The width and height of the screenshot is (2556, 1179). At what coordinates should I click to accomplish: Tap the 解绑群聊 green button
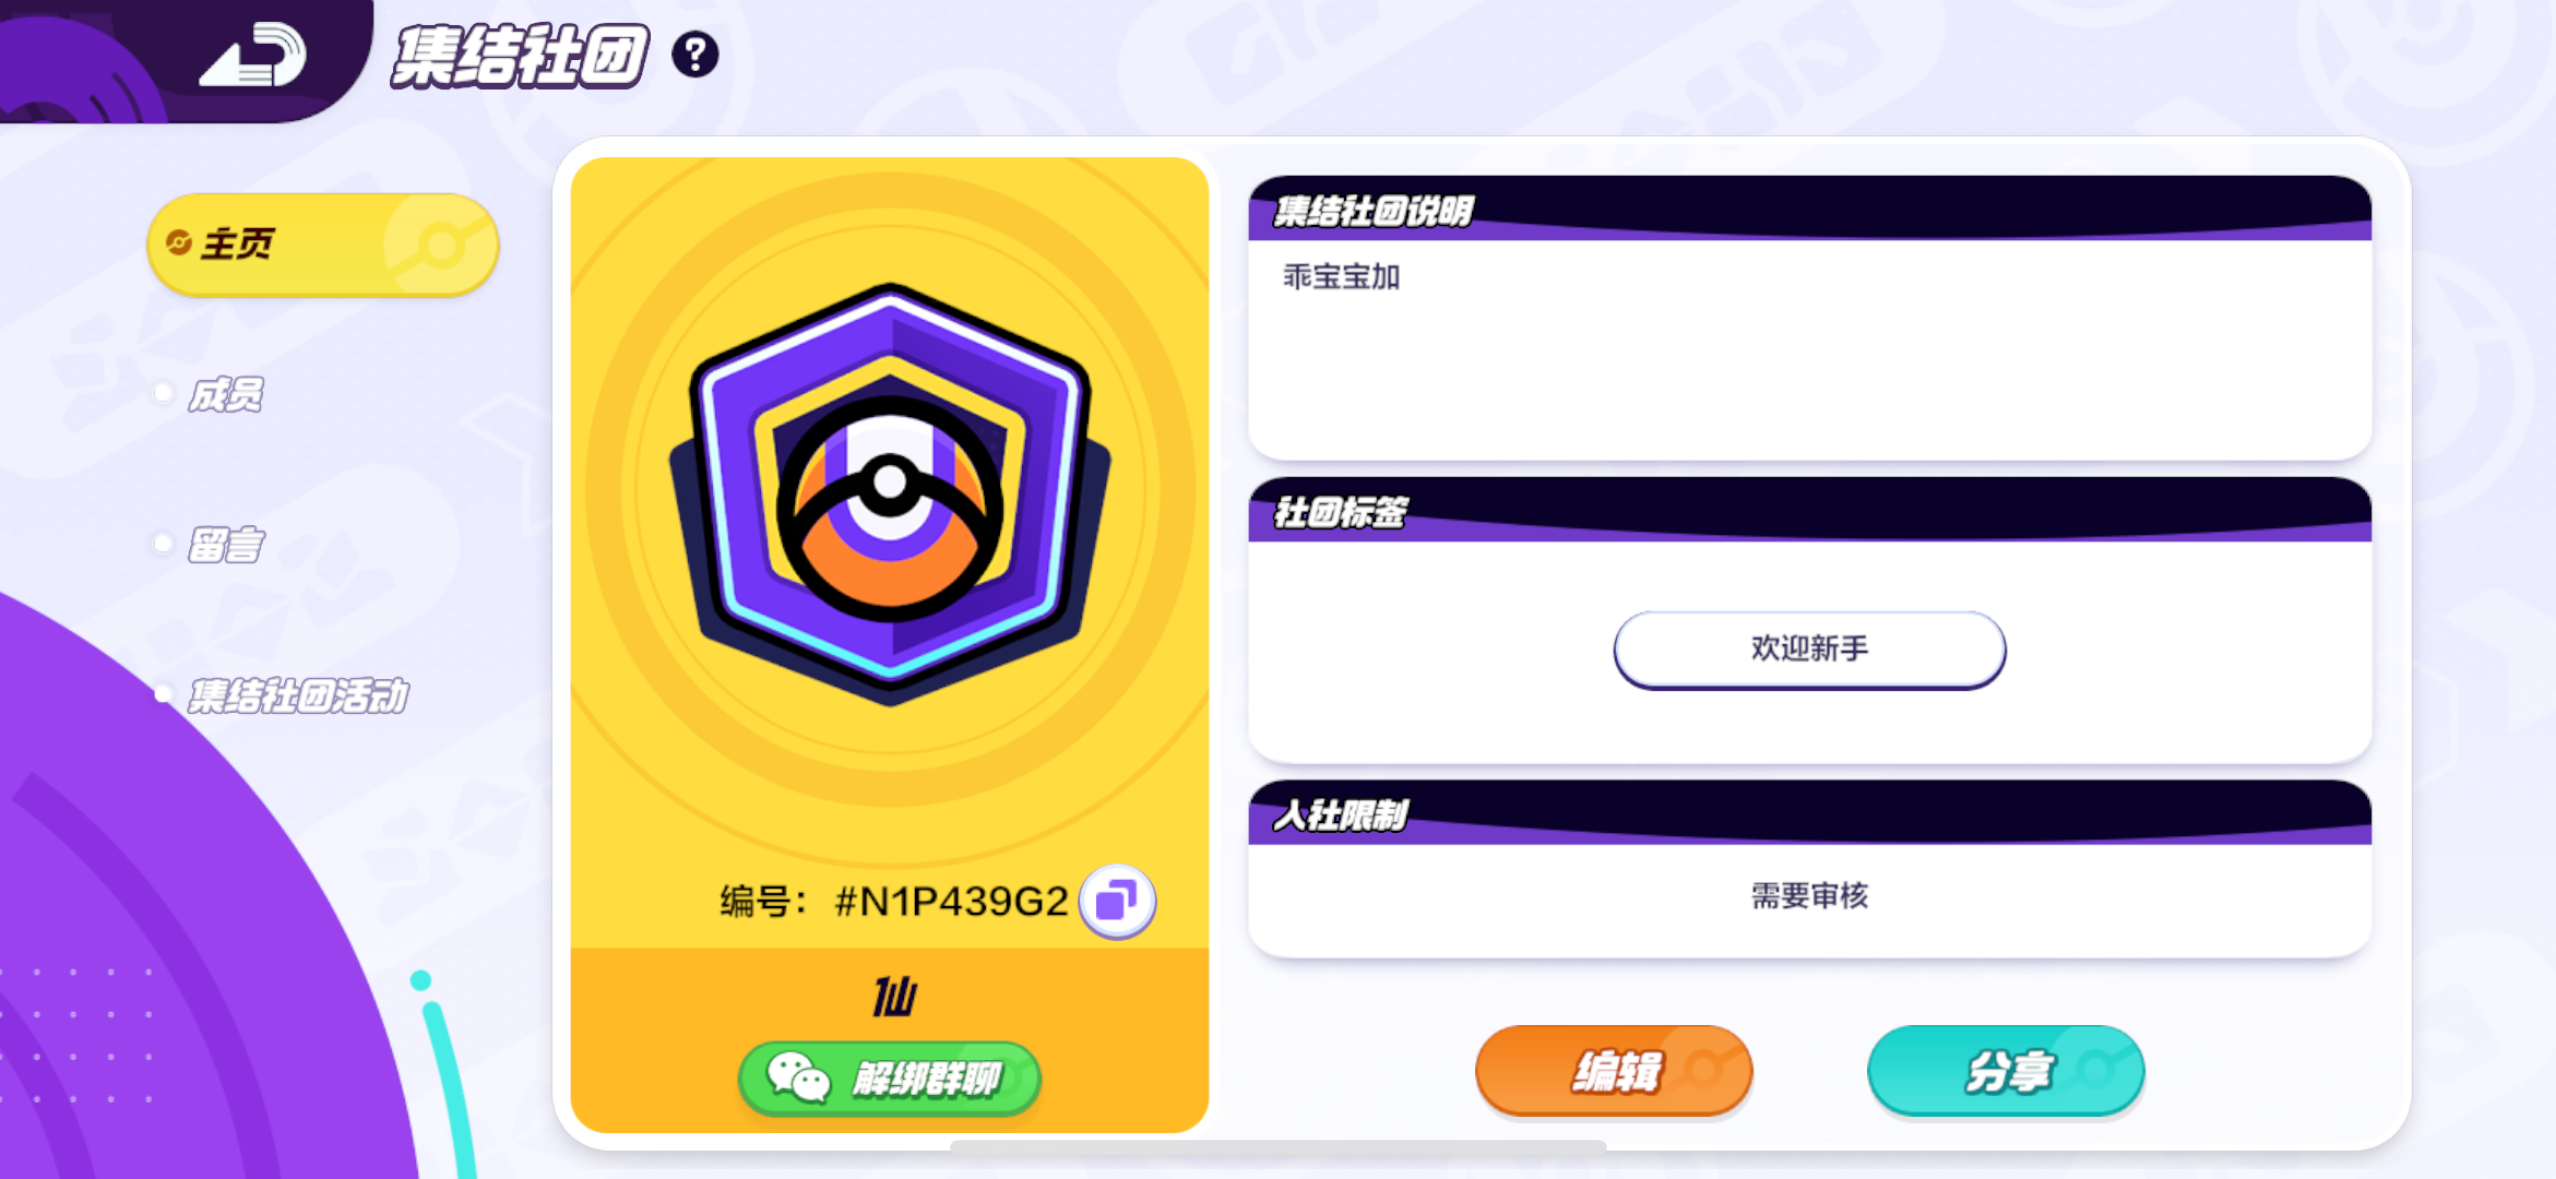(889, 1078)
